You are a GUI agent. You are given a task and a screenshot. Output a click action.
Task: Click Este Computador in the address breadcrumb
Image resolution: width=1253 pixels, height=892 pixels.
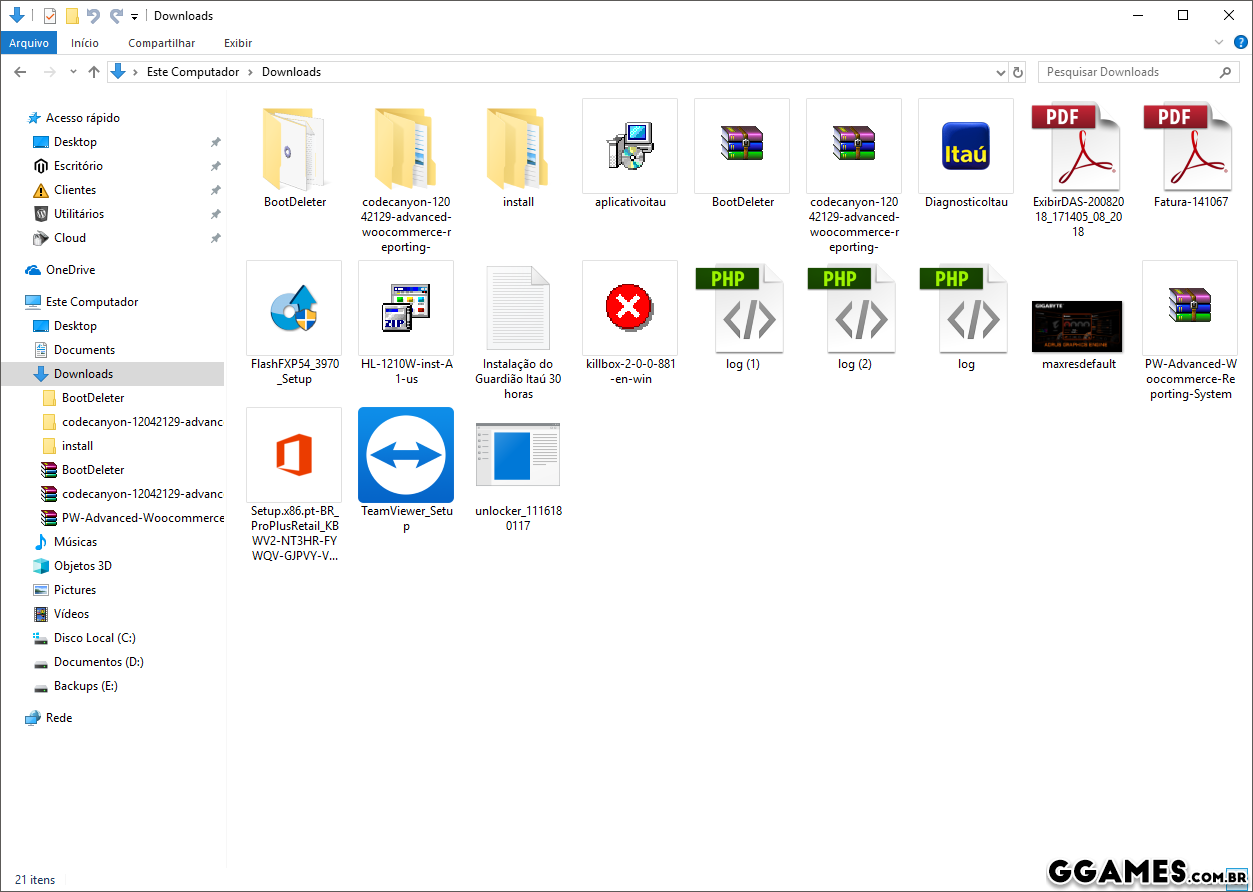coord(193,72)
